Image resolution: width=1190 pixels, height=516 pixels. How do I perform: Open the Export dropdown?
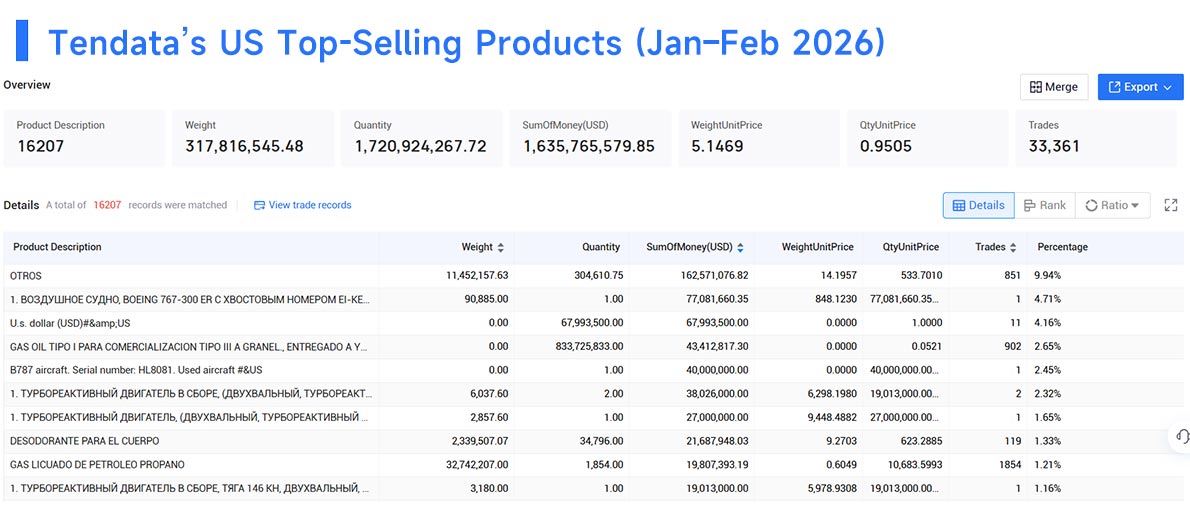[x=1140, y=87]
